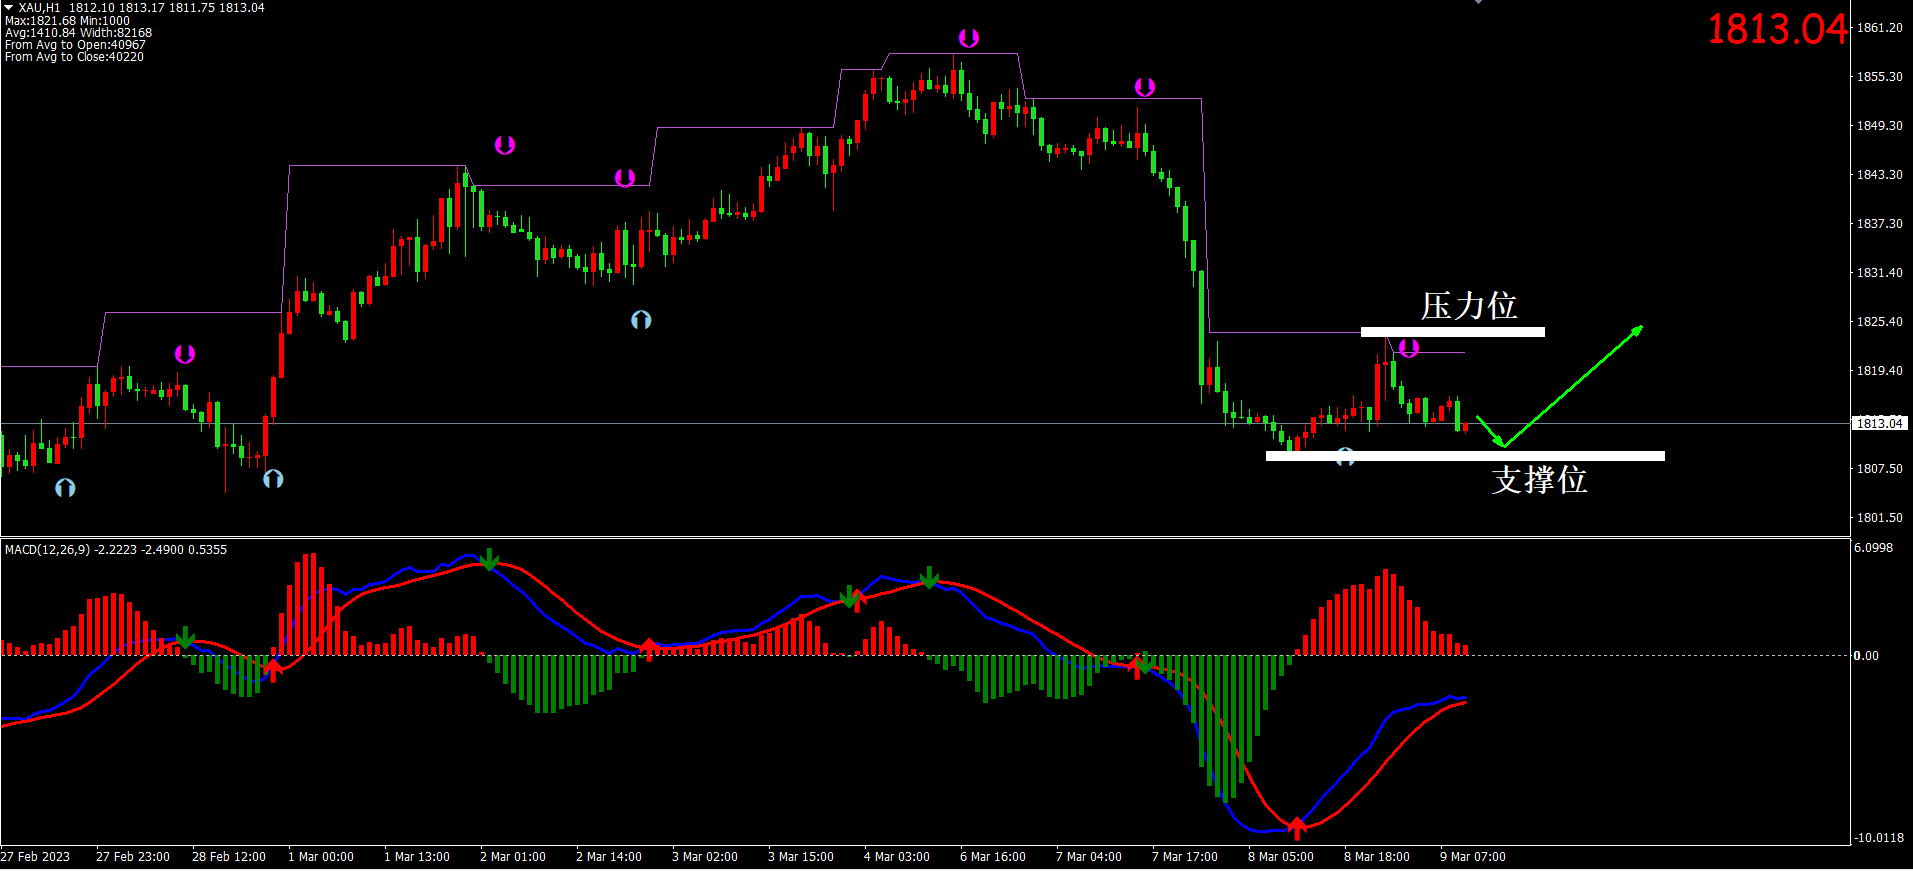
Task: Select the 0.00 MACD zero level label
Action: tap(1866, 656)
